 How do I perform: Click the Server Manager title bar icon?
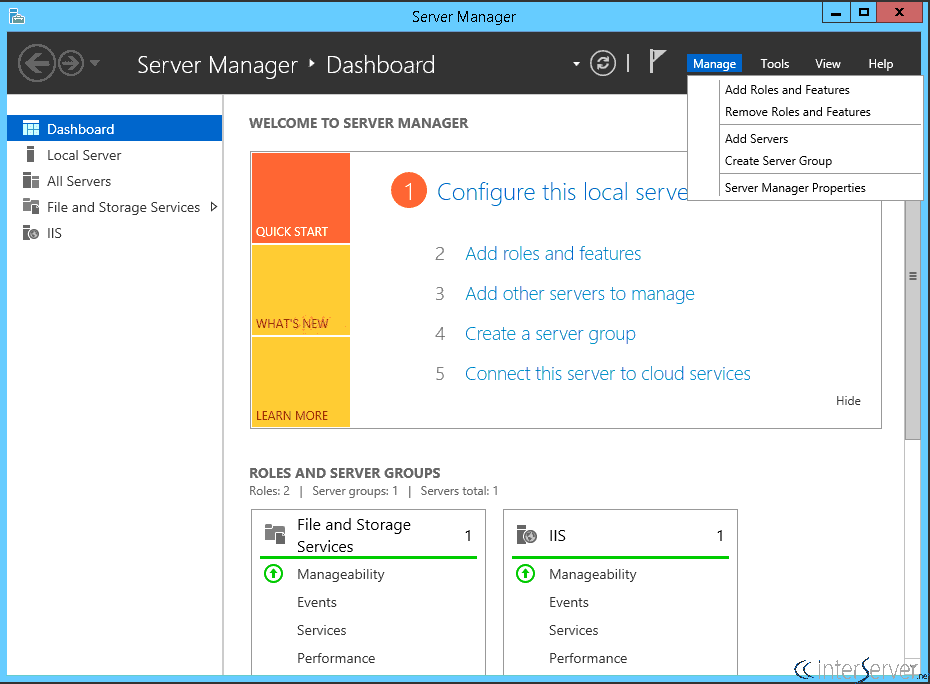(x=17, y=16)
